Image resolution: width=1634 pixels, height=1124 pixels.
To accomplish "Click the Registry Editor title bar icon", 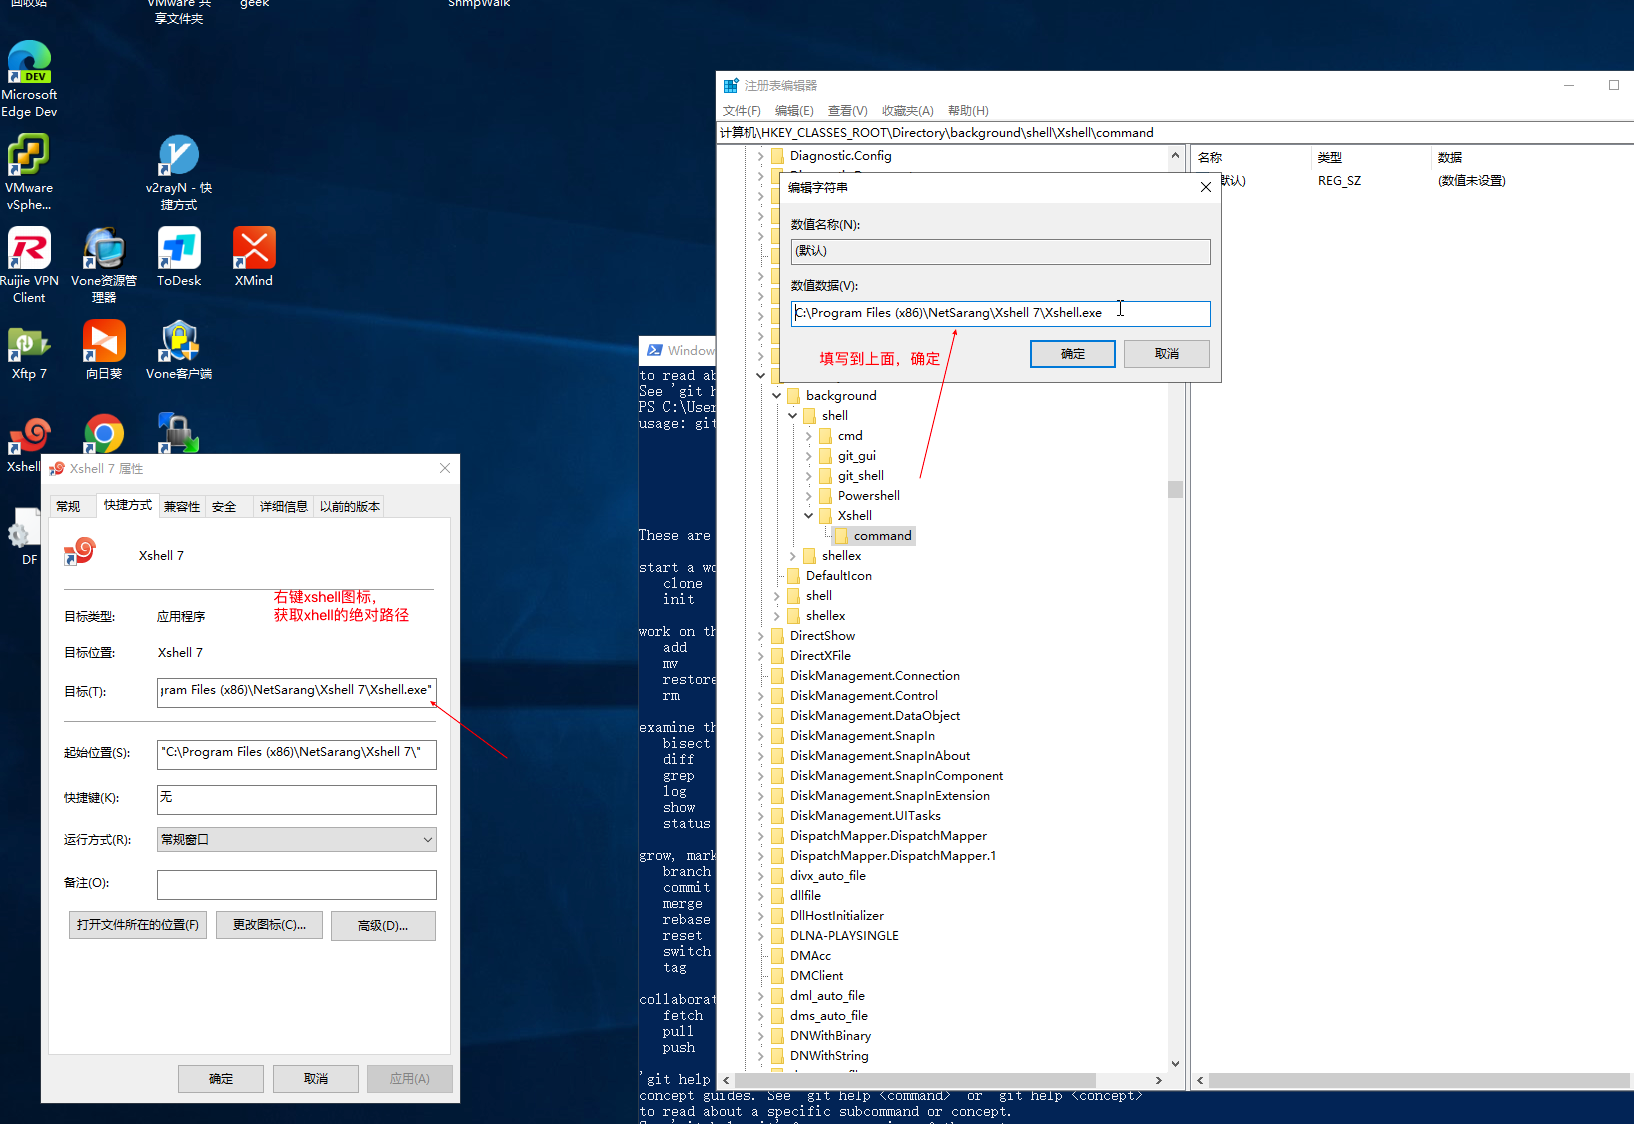I will point(731,86).
